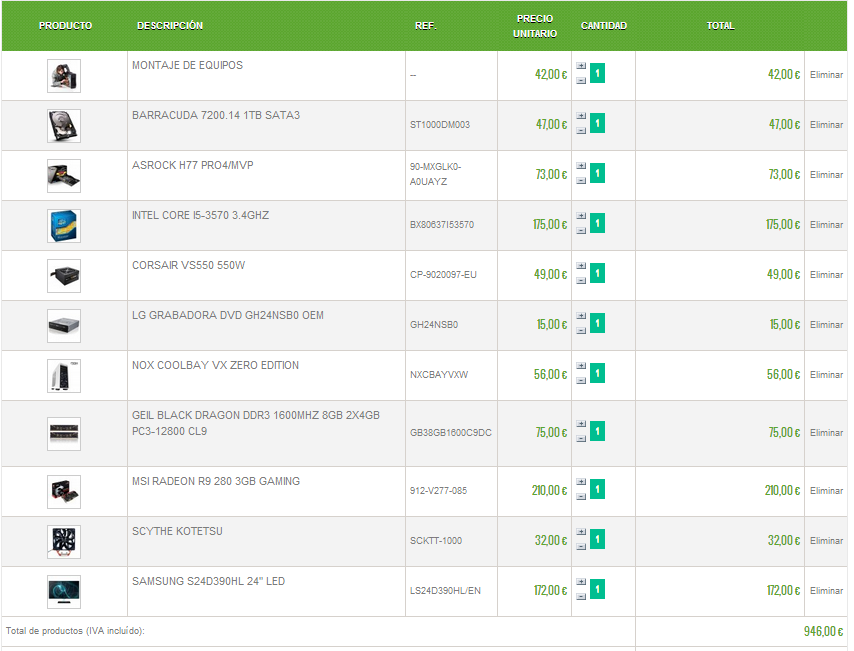
Task: Increase quantity of INTEL CORE I5-3570
Action: click(x=581, y=216)
